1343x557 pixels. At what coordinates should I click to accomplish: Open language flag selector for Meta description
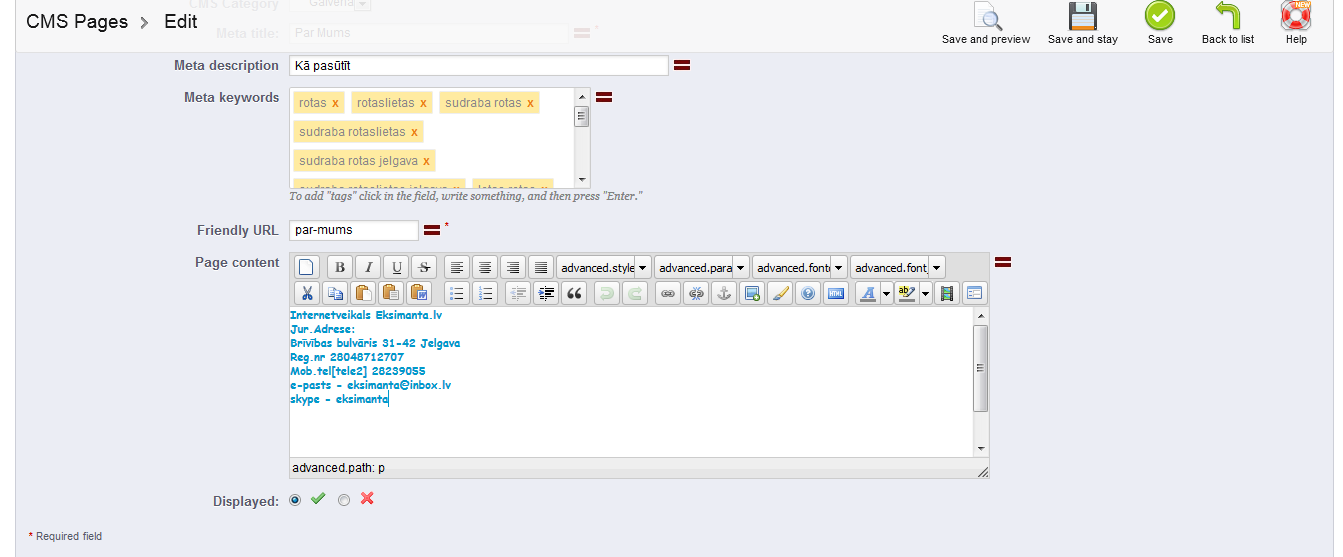[x=682, y=65]
